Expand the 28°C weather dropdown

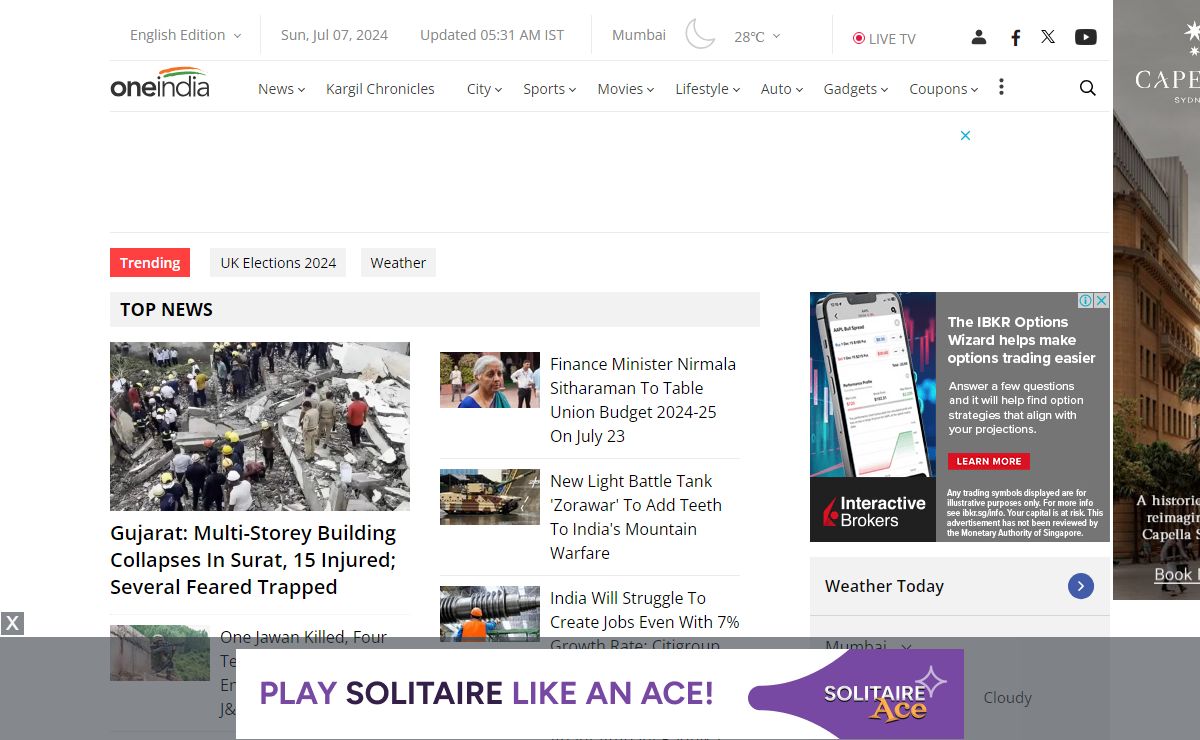757,36
